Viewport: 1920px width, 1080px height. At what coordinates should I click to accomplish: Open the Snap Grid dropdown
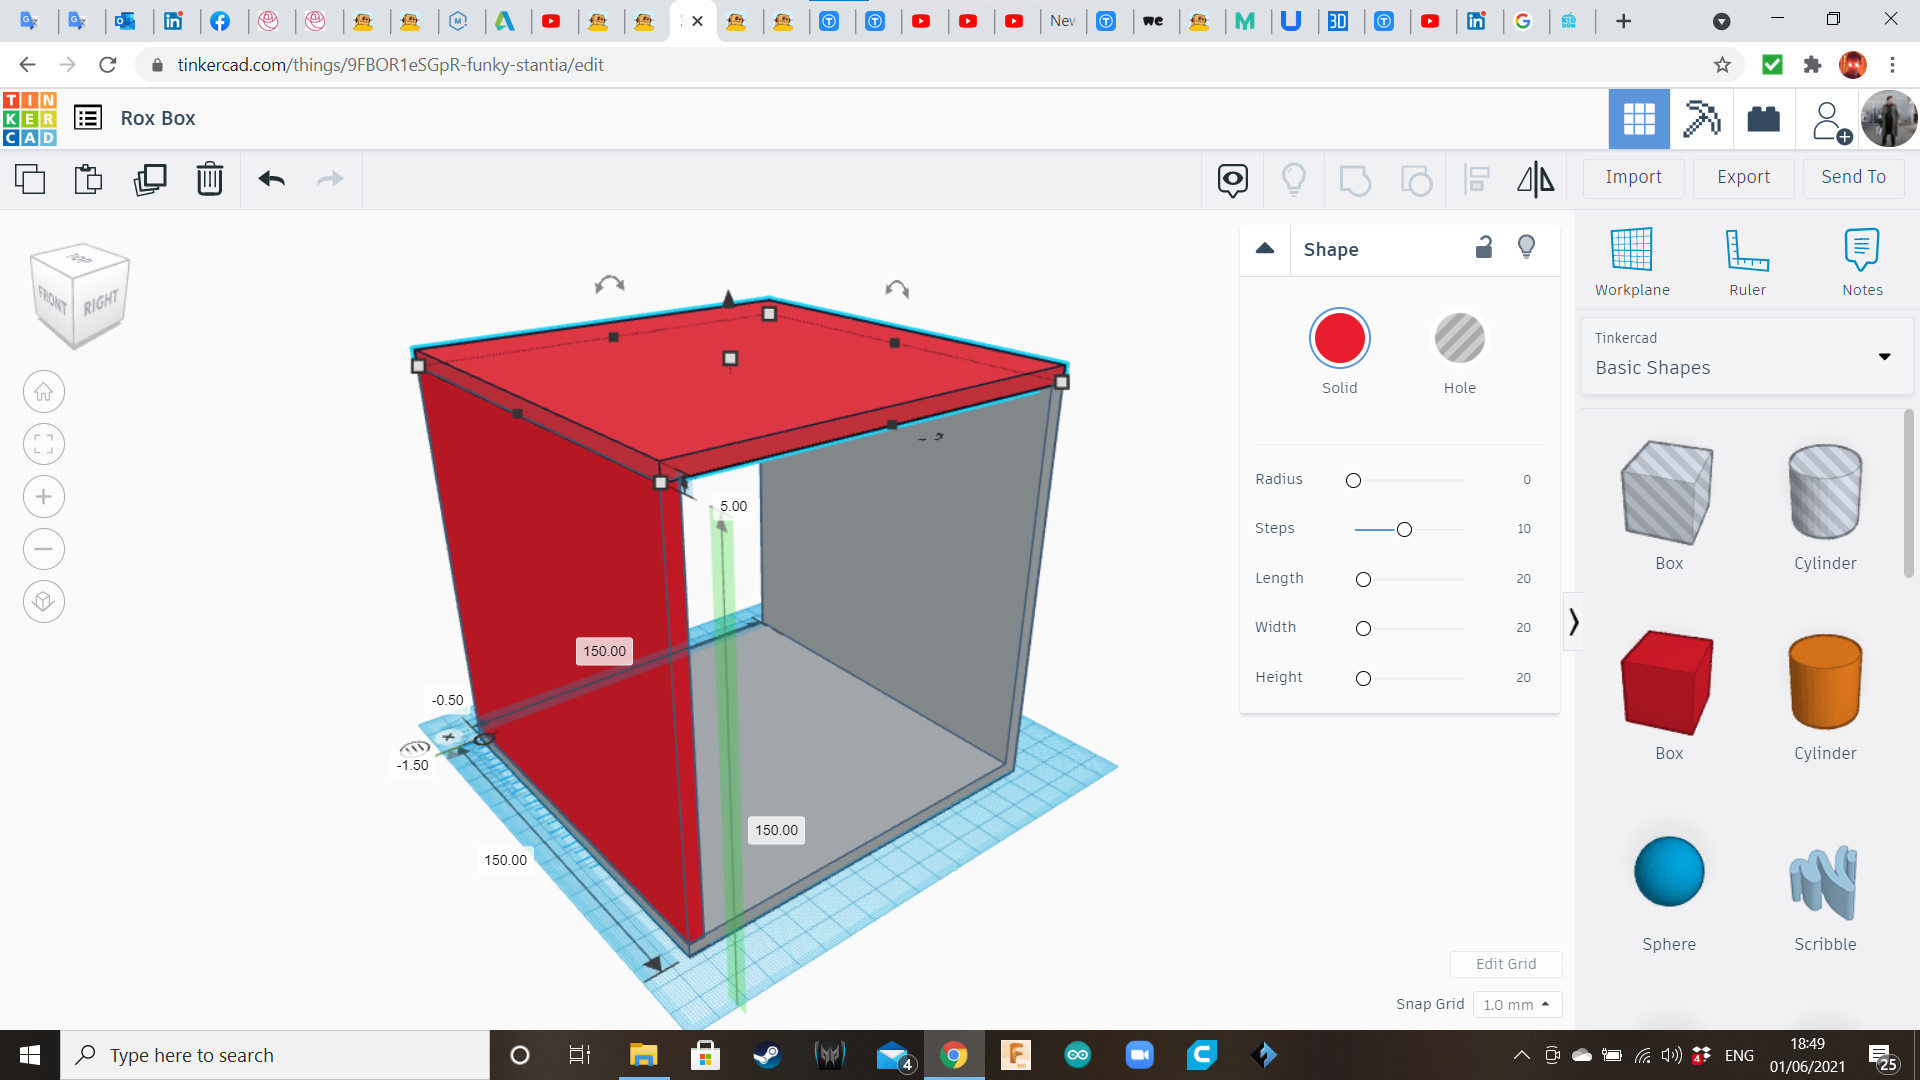[1517, 1004]
